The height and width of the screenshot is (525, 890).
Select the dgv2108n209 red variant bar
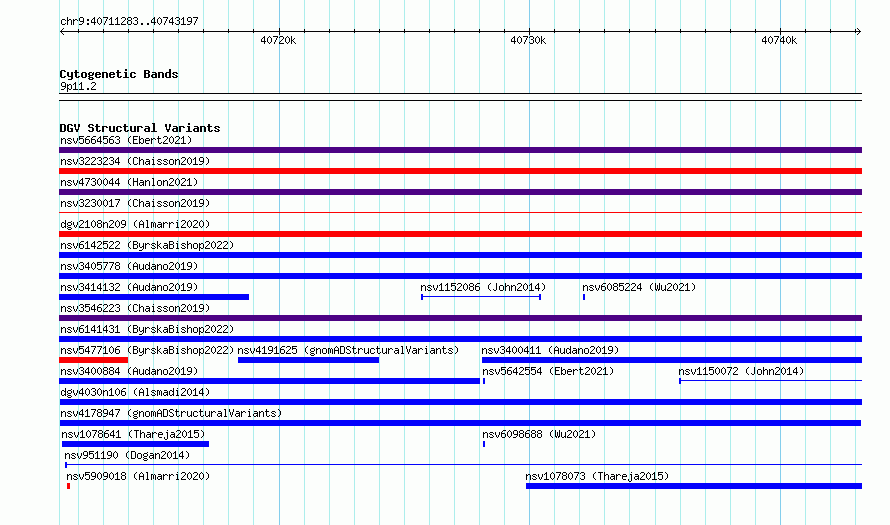pos(460,234)
